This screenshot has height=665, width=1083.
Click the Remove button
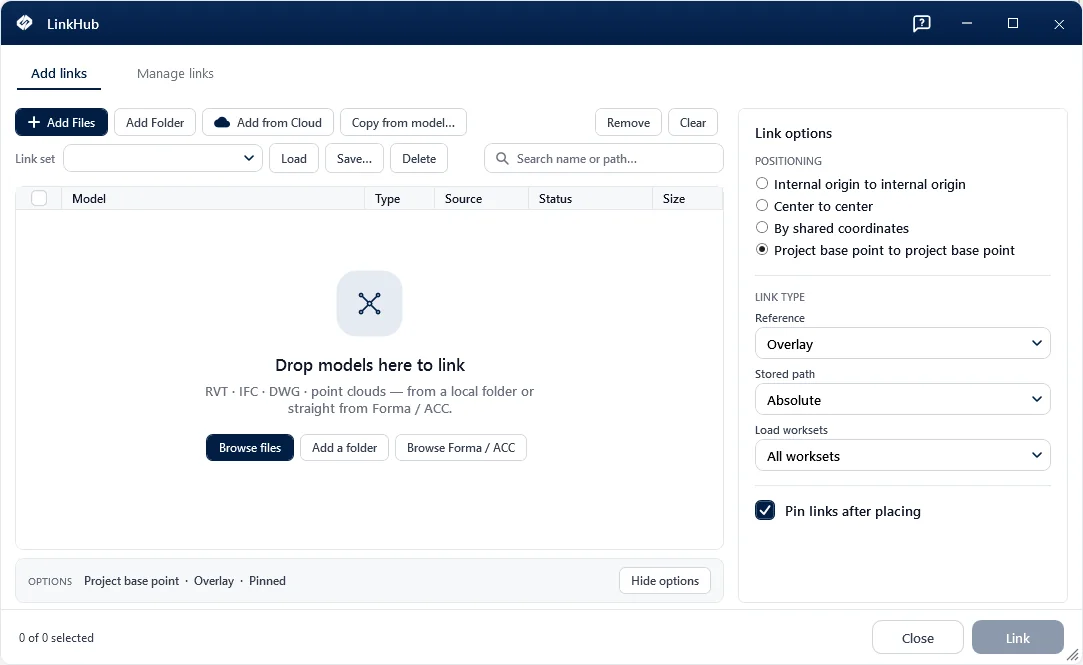(629, 122)
